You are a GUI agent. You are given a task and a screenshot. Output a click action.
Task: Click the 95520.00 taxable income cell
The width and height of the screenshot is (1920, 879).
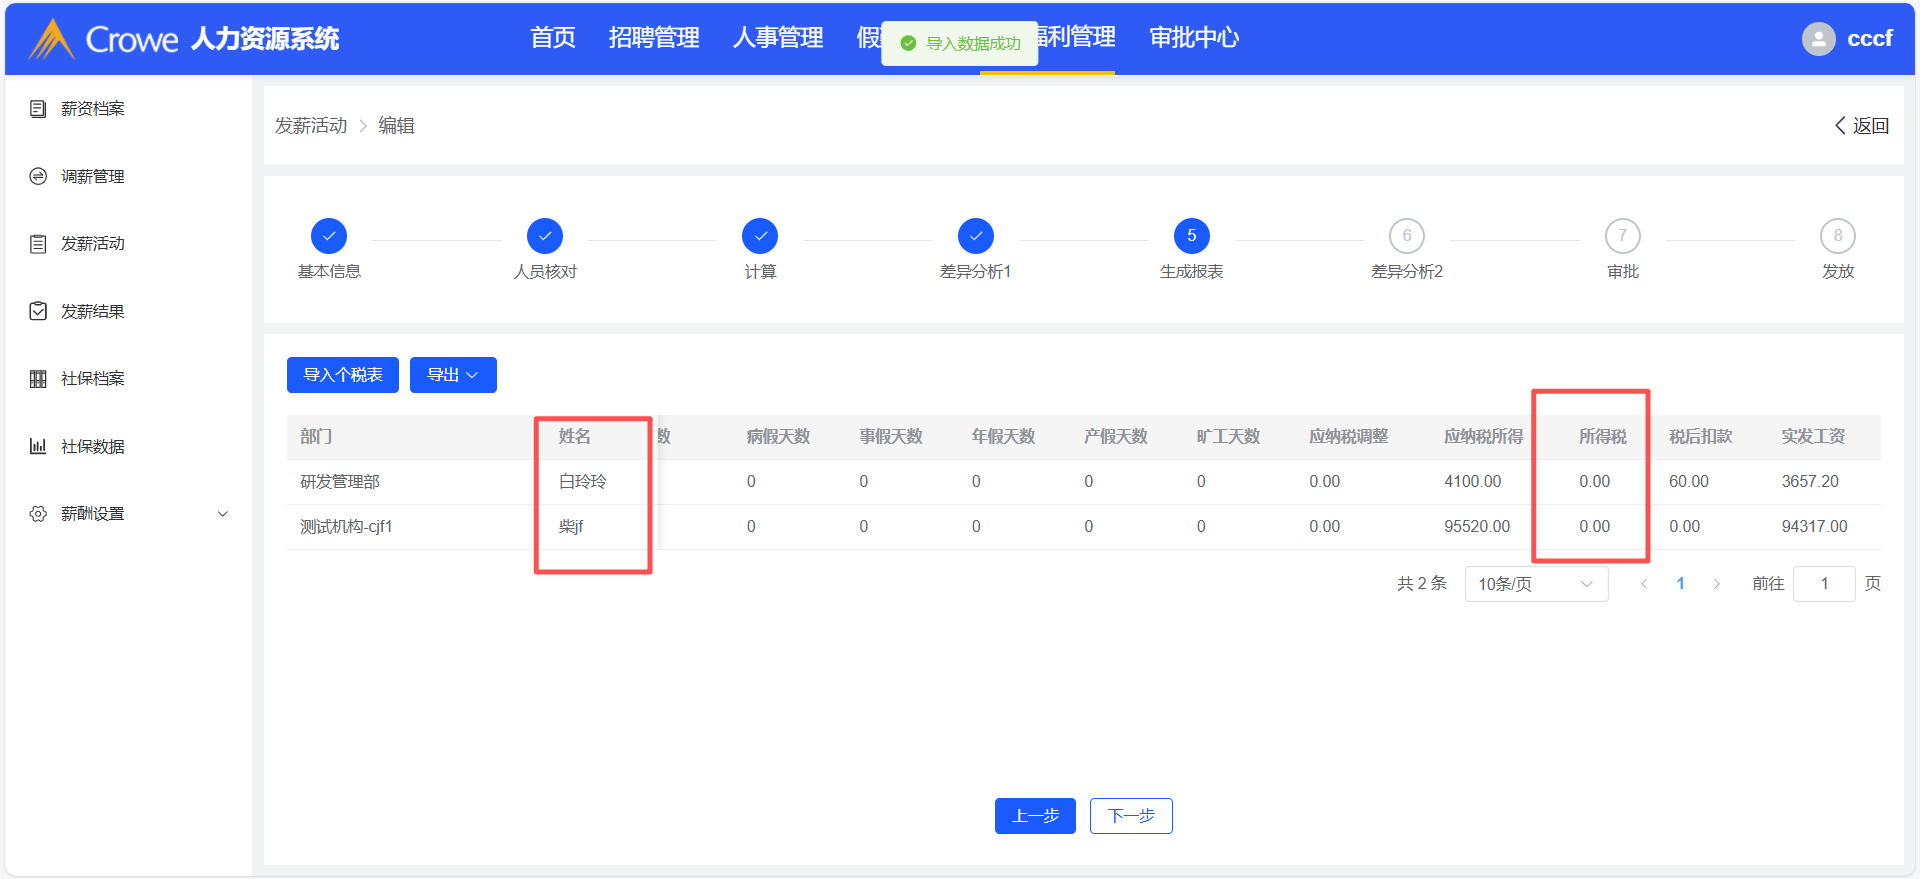coord(1477,527)
